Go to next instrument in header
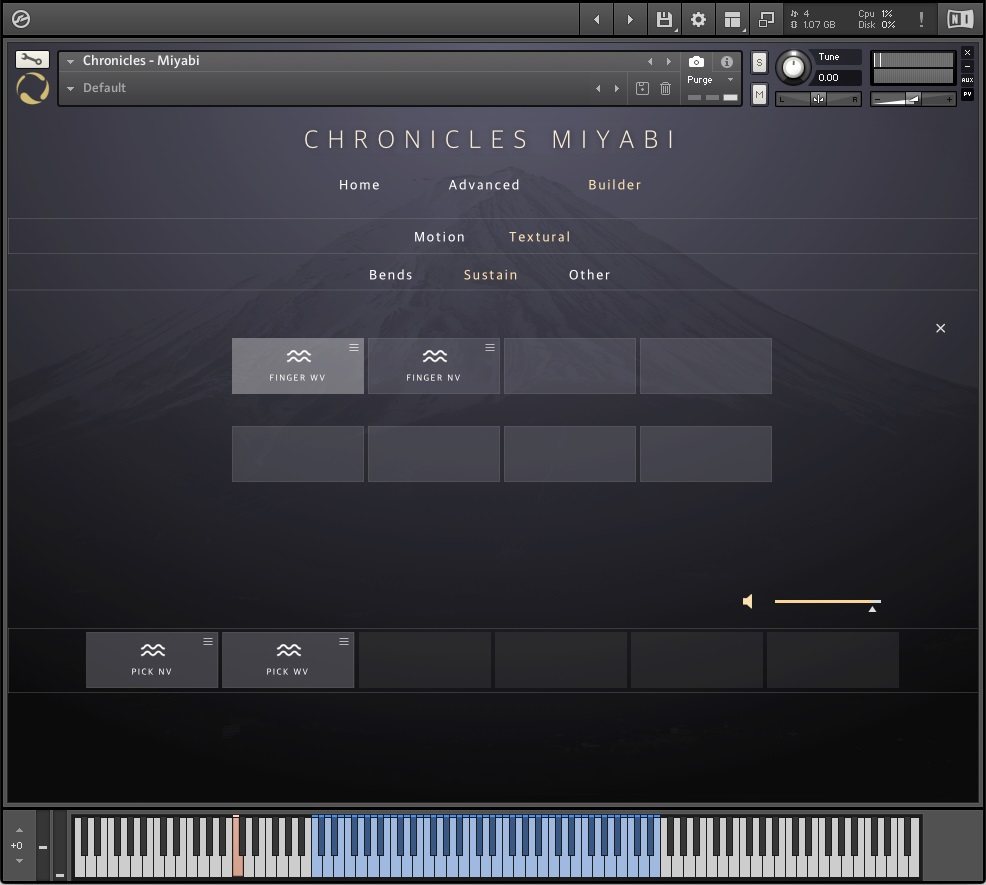 [630, 19]
